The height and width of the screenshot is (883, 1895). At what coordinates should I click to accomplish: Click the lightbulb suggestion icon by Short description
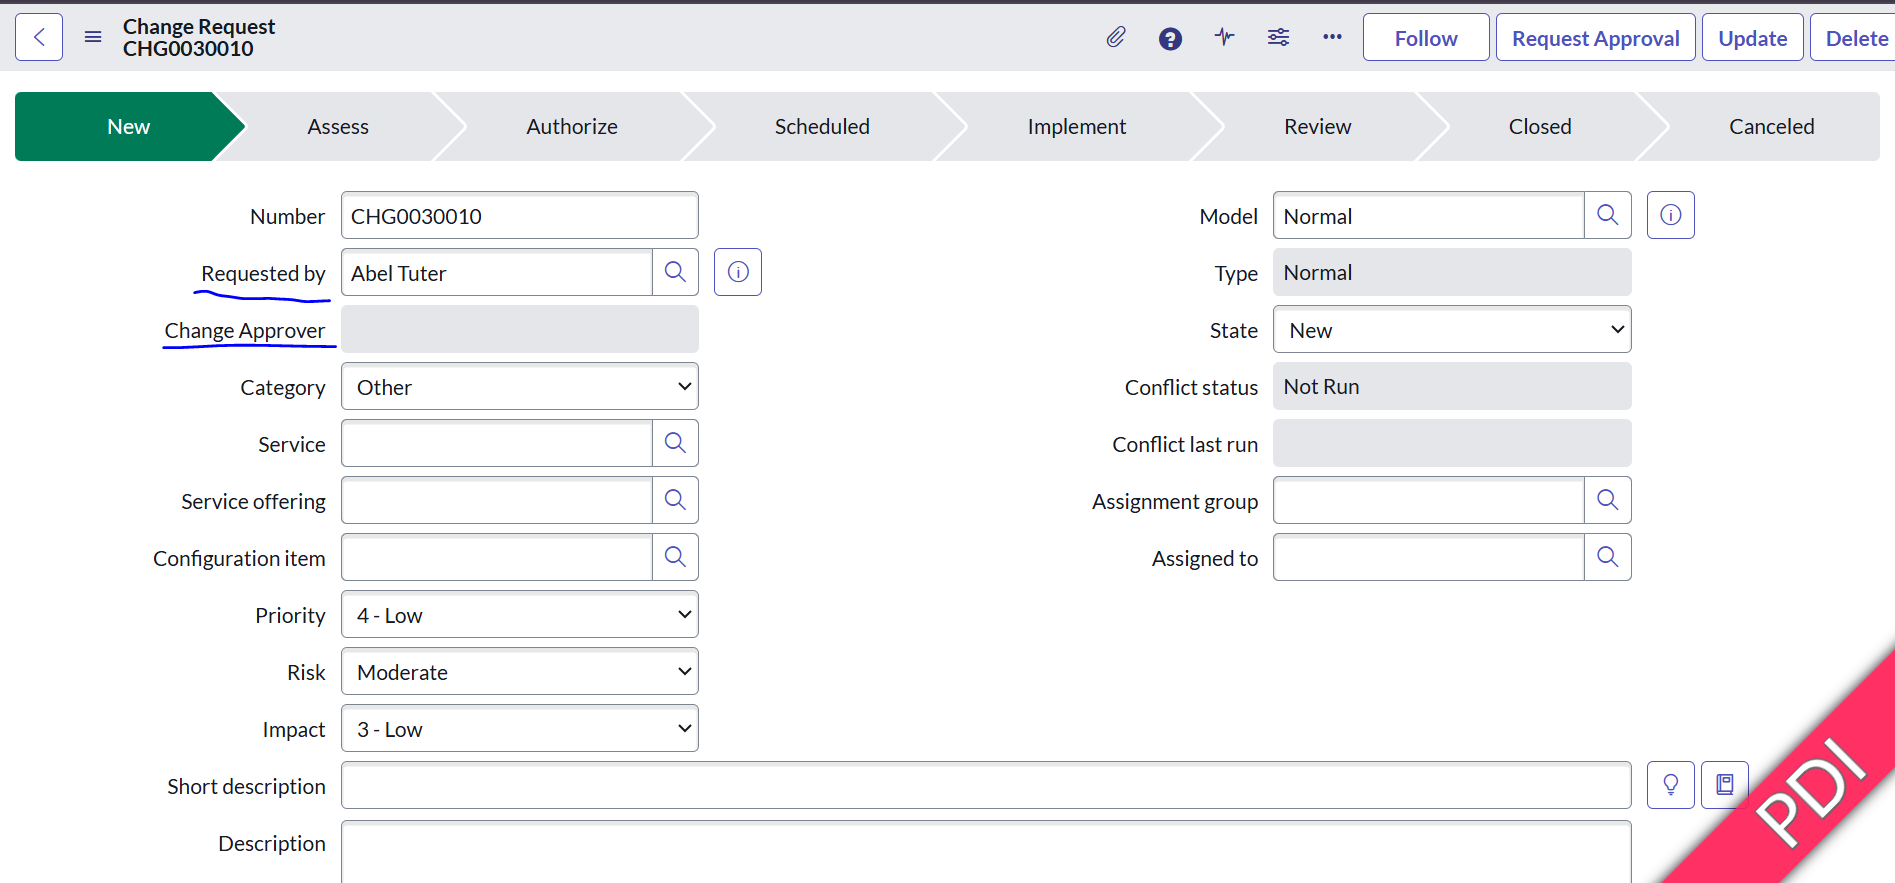(x=1671, y=785)
